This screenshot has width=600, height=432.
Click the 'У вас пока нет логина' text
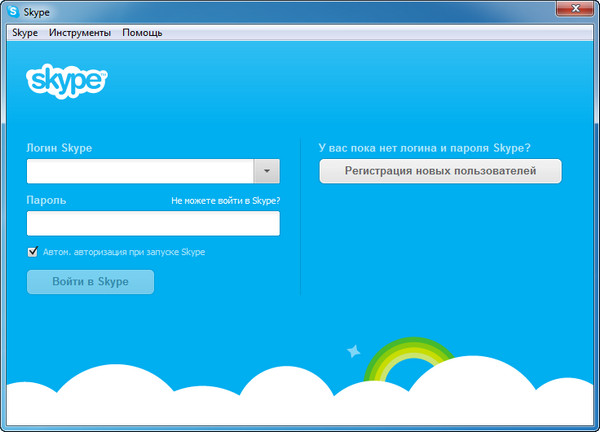click(424, 148)
